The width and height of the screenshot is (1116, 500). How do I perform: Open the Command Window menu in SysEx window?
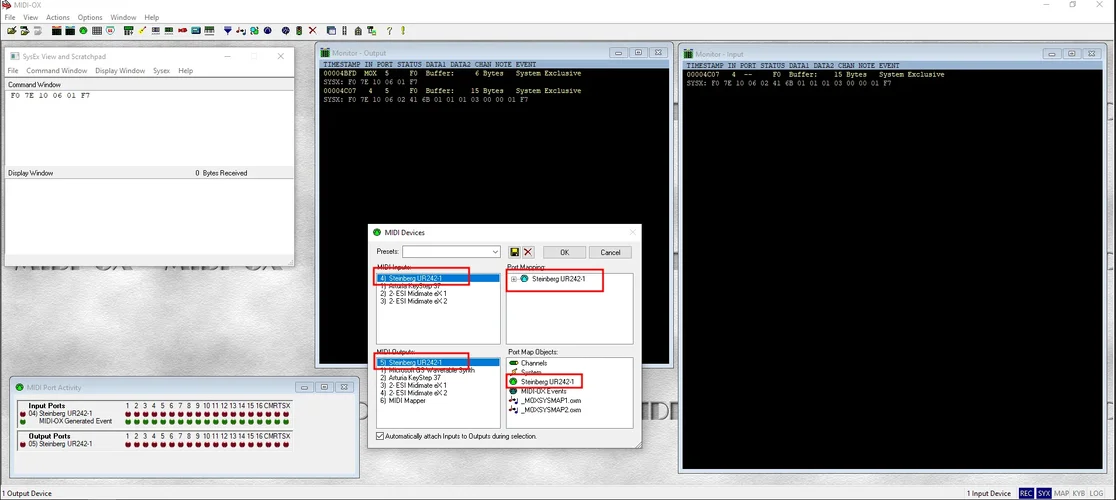coord(56,71)
